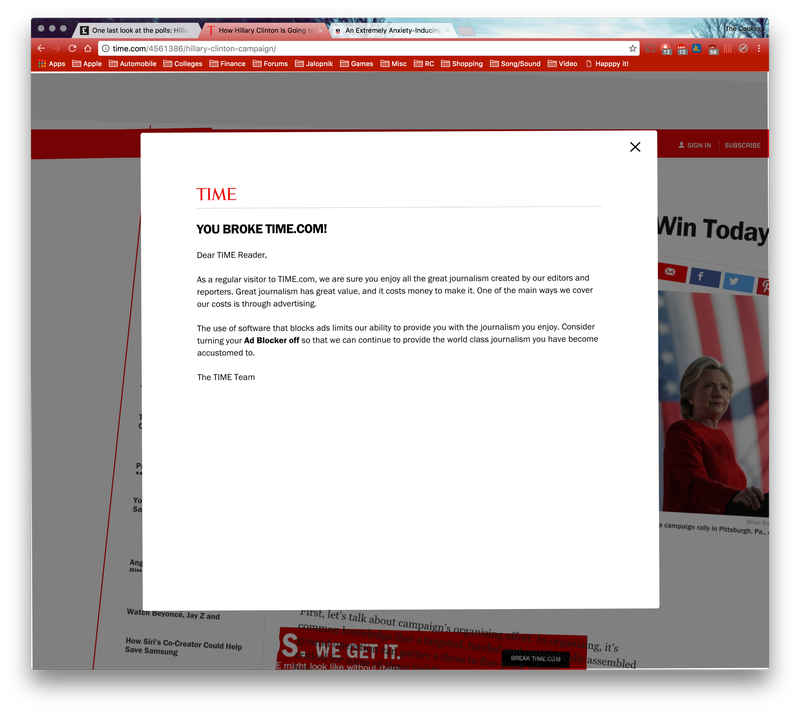Click the Hillary Clinton rally photo

[x=713, y=403]
